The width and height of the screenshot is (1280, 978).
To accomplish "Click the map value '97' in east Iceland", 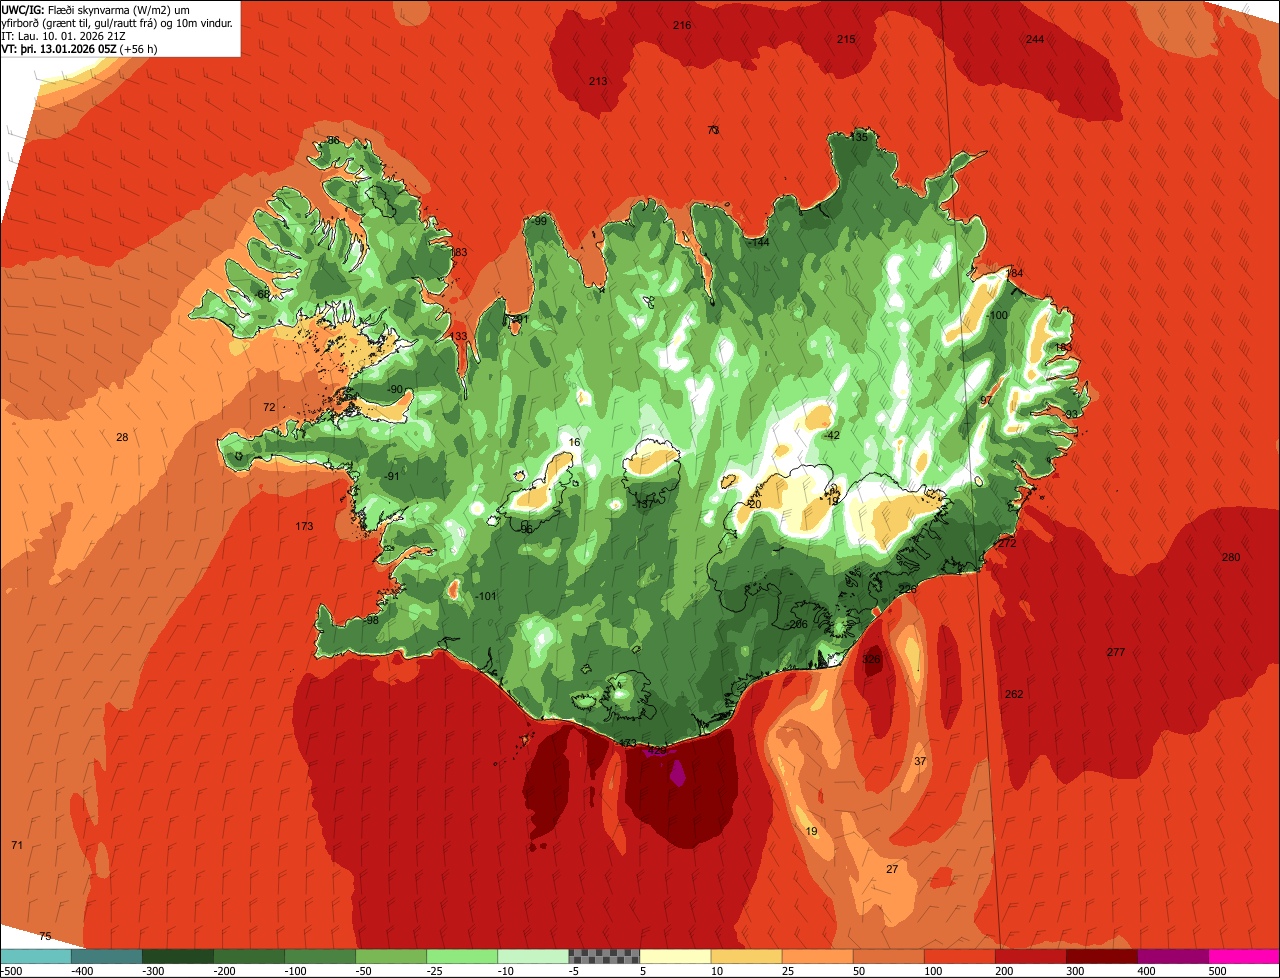I will (986, 400).
